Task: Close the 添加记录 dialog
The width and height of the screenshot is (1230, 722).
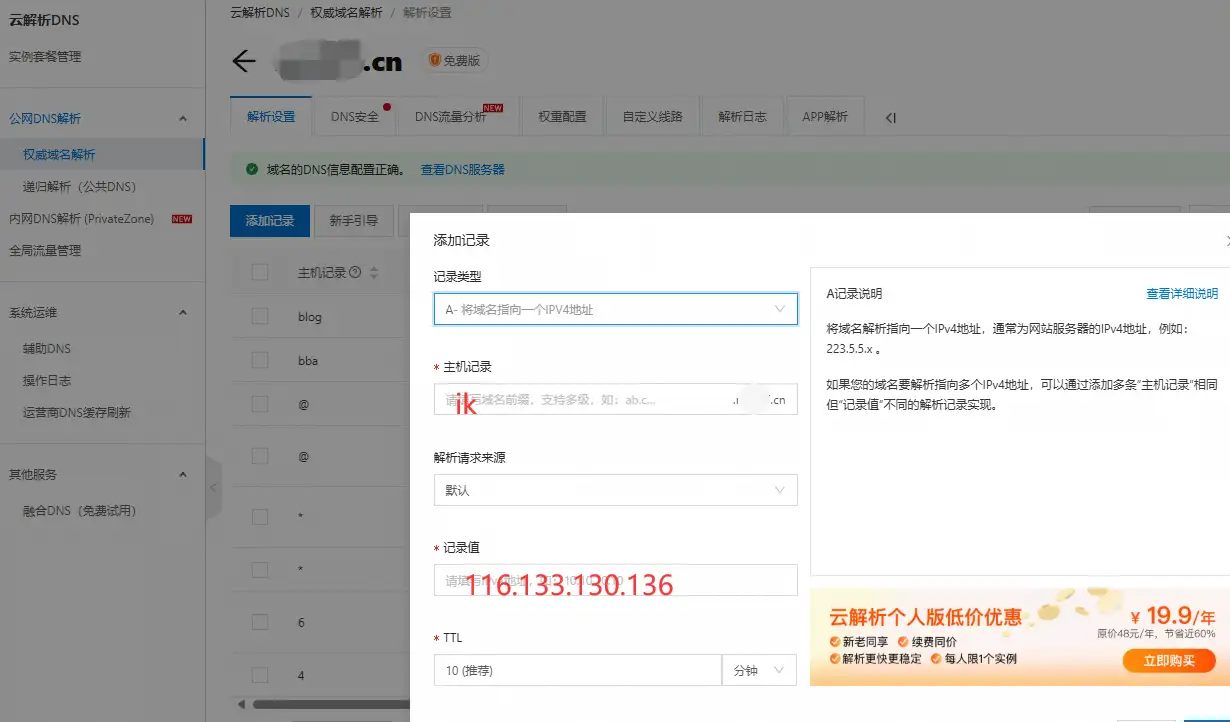Action: (1227, 239)
